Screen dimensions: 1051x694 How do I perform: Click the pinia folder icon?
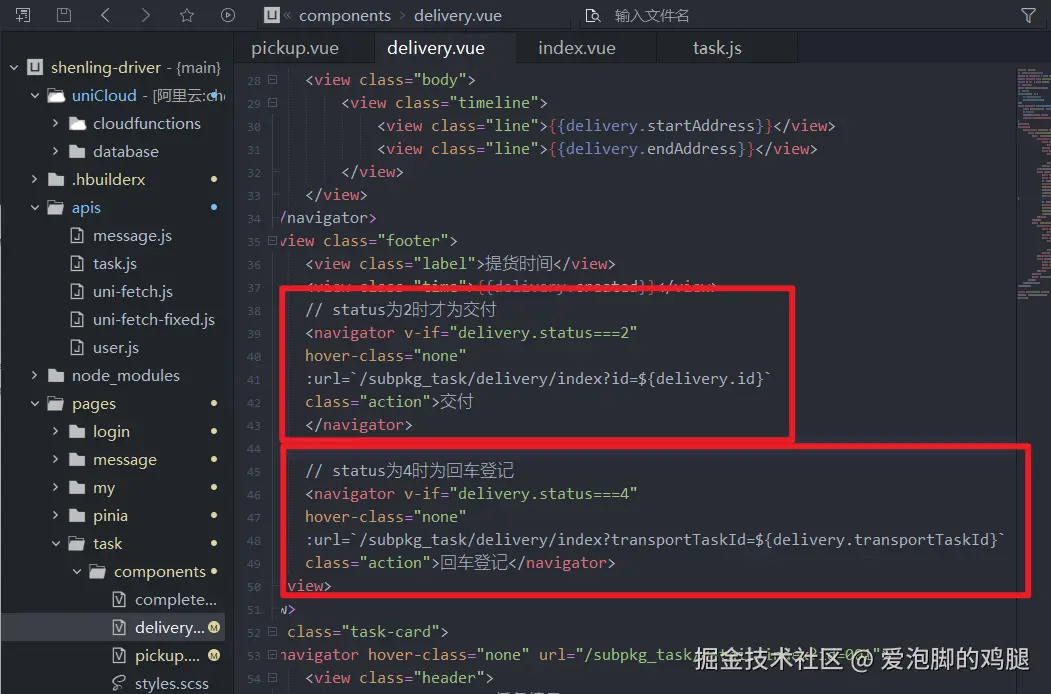(78, 516)
